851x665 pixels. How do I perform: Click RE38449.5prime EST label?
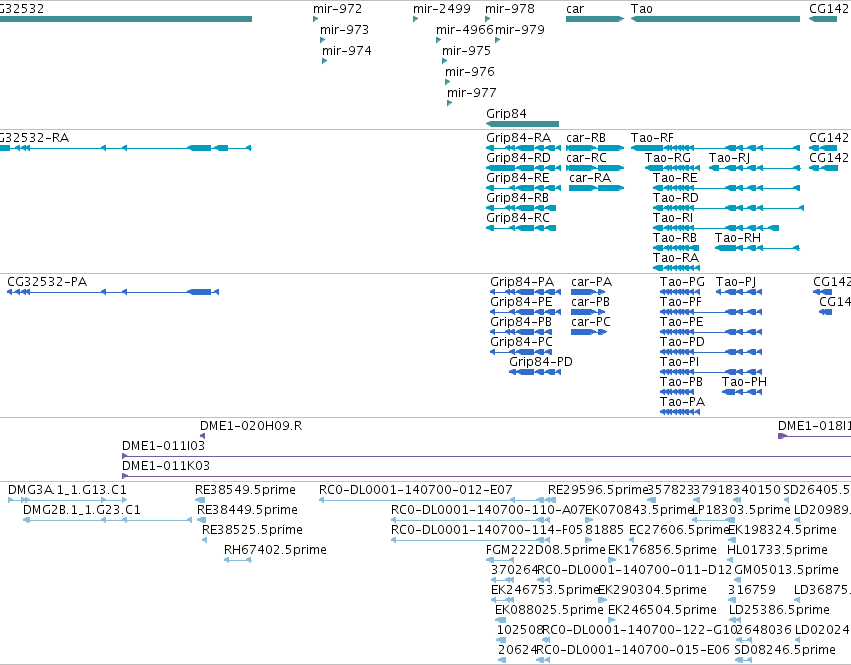point(247,510)
